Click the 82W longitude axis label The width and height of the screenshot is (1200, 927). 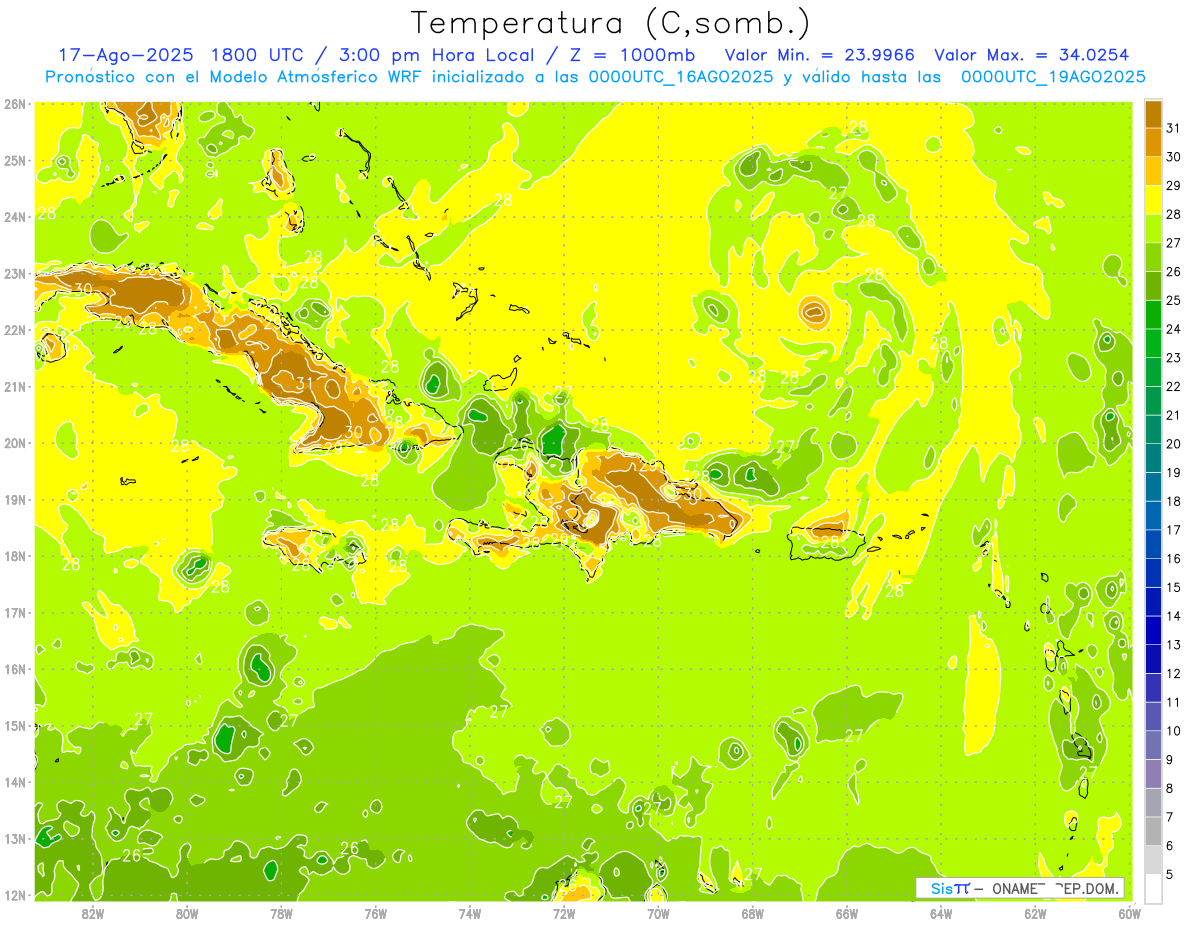[92, 913]
